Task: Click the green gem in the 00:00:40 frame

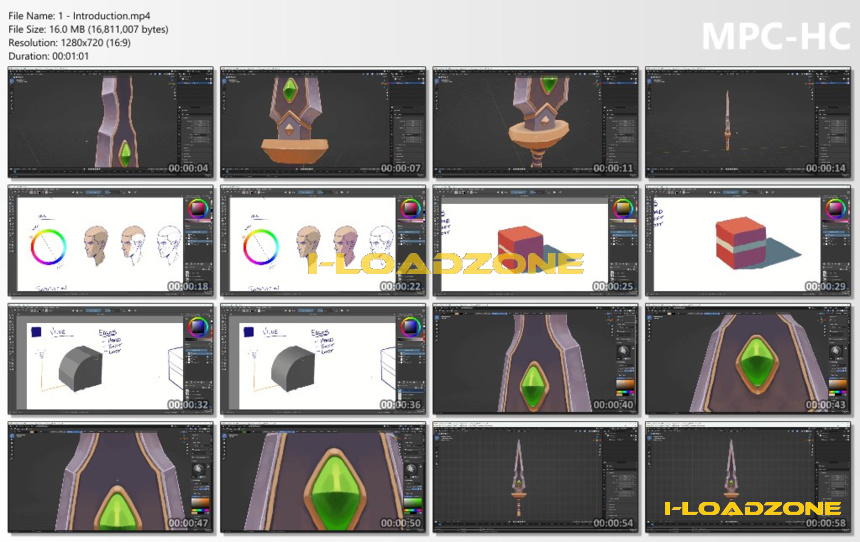Action: 533,386
